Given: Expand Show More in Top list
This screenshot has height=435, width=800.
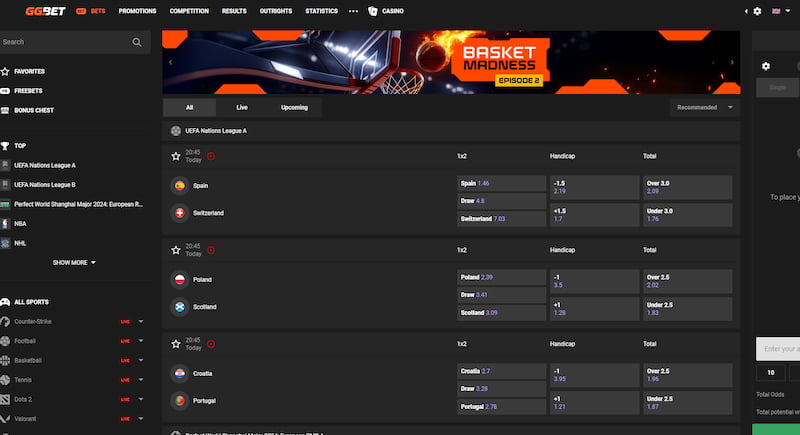Looking at the screenshot, I should (x=74, y=263).
